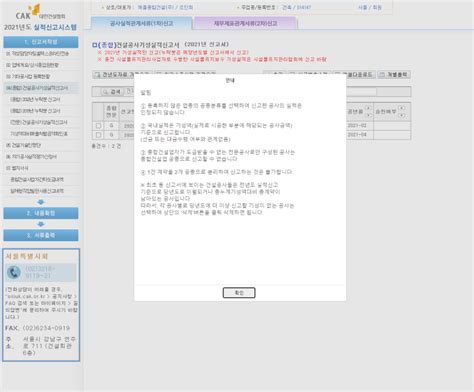Image resolution: width=474 pixels, height=392 pixels.
Task: Sort 승인여부 column descending arrow
Action: pos(402,115)
